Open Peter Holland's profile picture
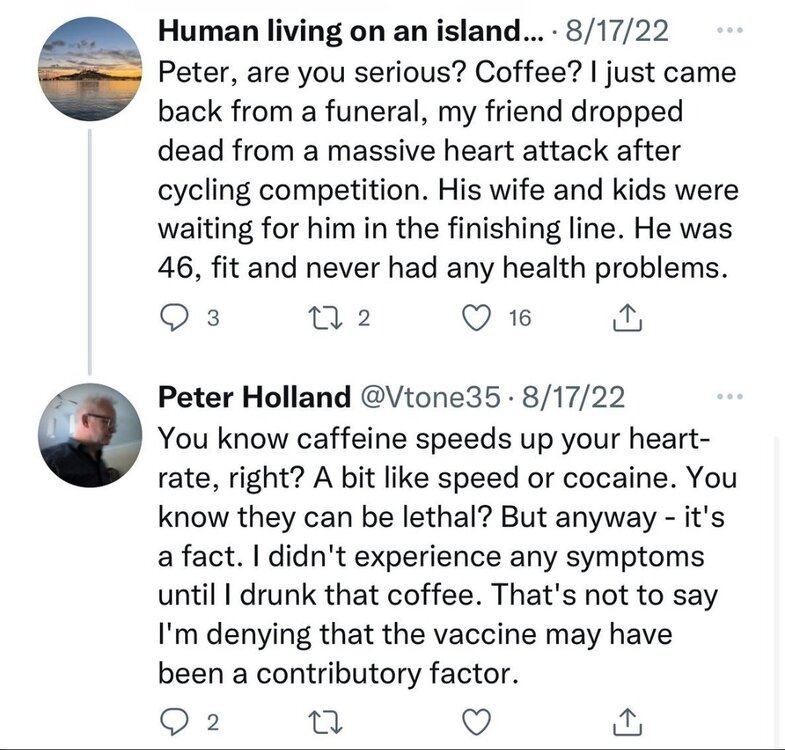785x750 pixels. [90, 435]
